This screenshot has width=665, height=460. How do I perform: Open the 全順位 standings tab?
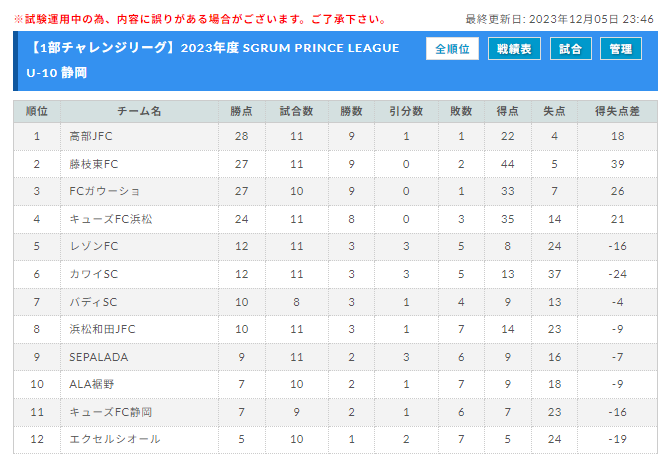pyautogui.click(x=452, y=49)
